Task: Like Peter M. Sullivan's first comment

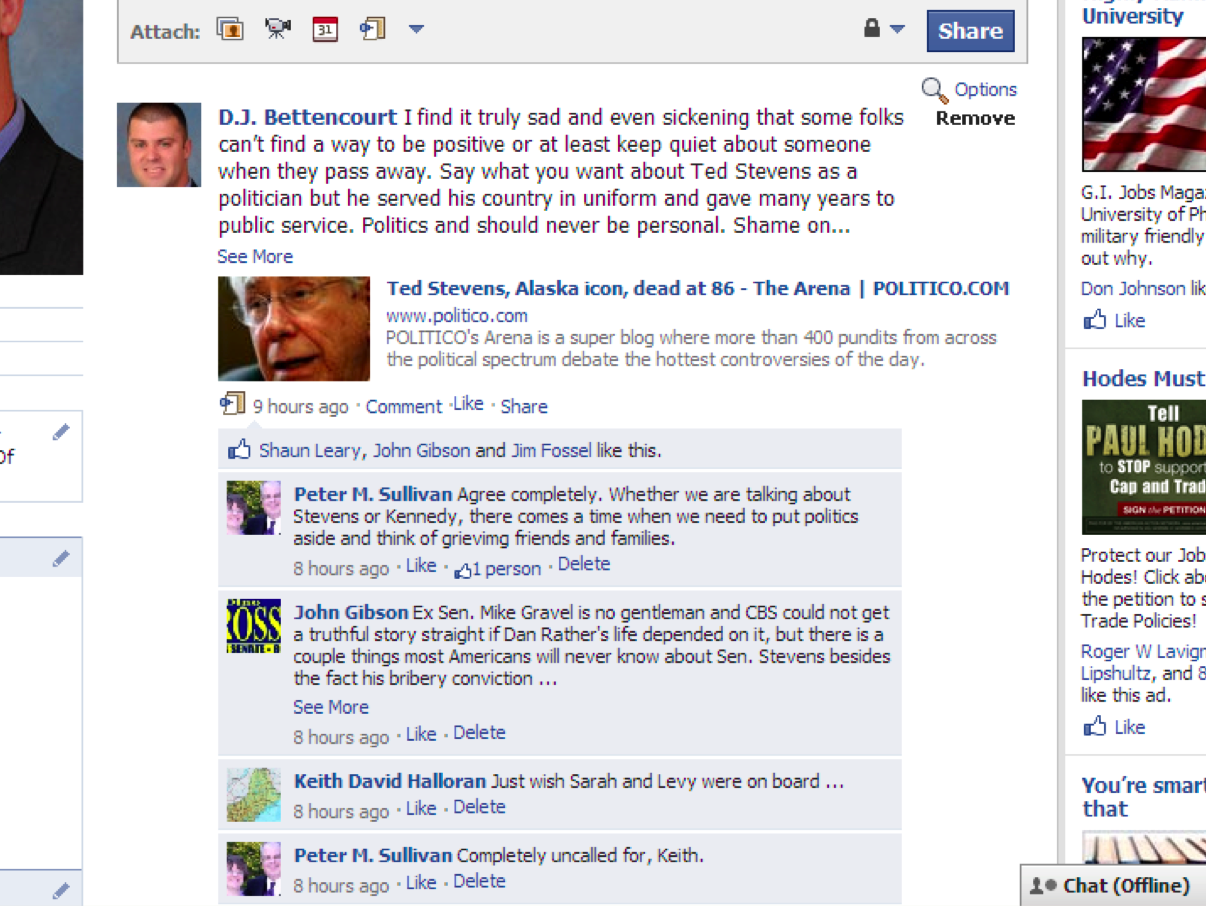Action: pyautogui.click(x=421, y=566)
